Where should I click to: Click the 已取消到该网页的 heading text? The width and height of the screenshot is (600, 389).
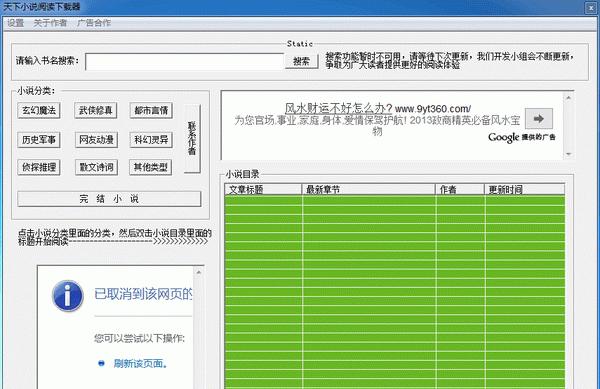pyautogui.click(x=143, y=294)
